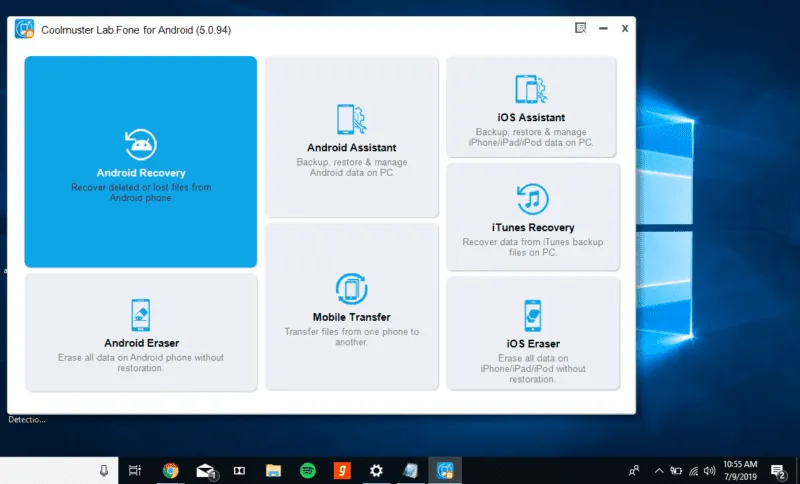The image size is (800, 484).
Task: Select the Mobile Transfer tile label
Action: coord(352,317)
